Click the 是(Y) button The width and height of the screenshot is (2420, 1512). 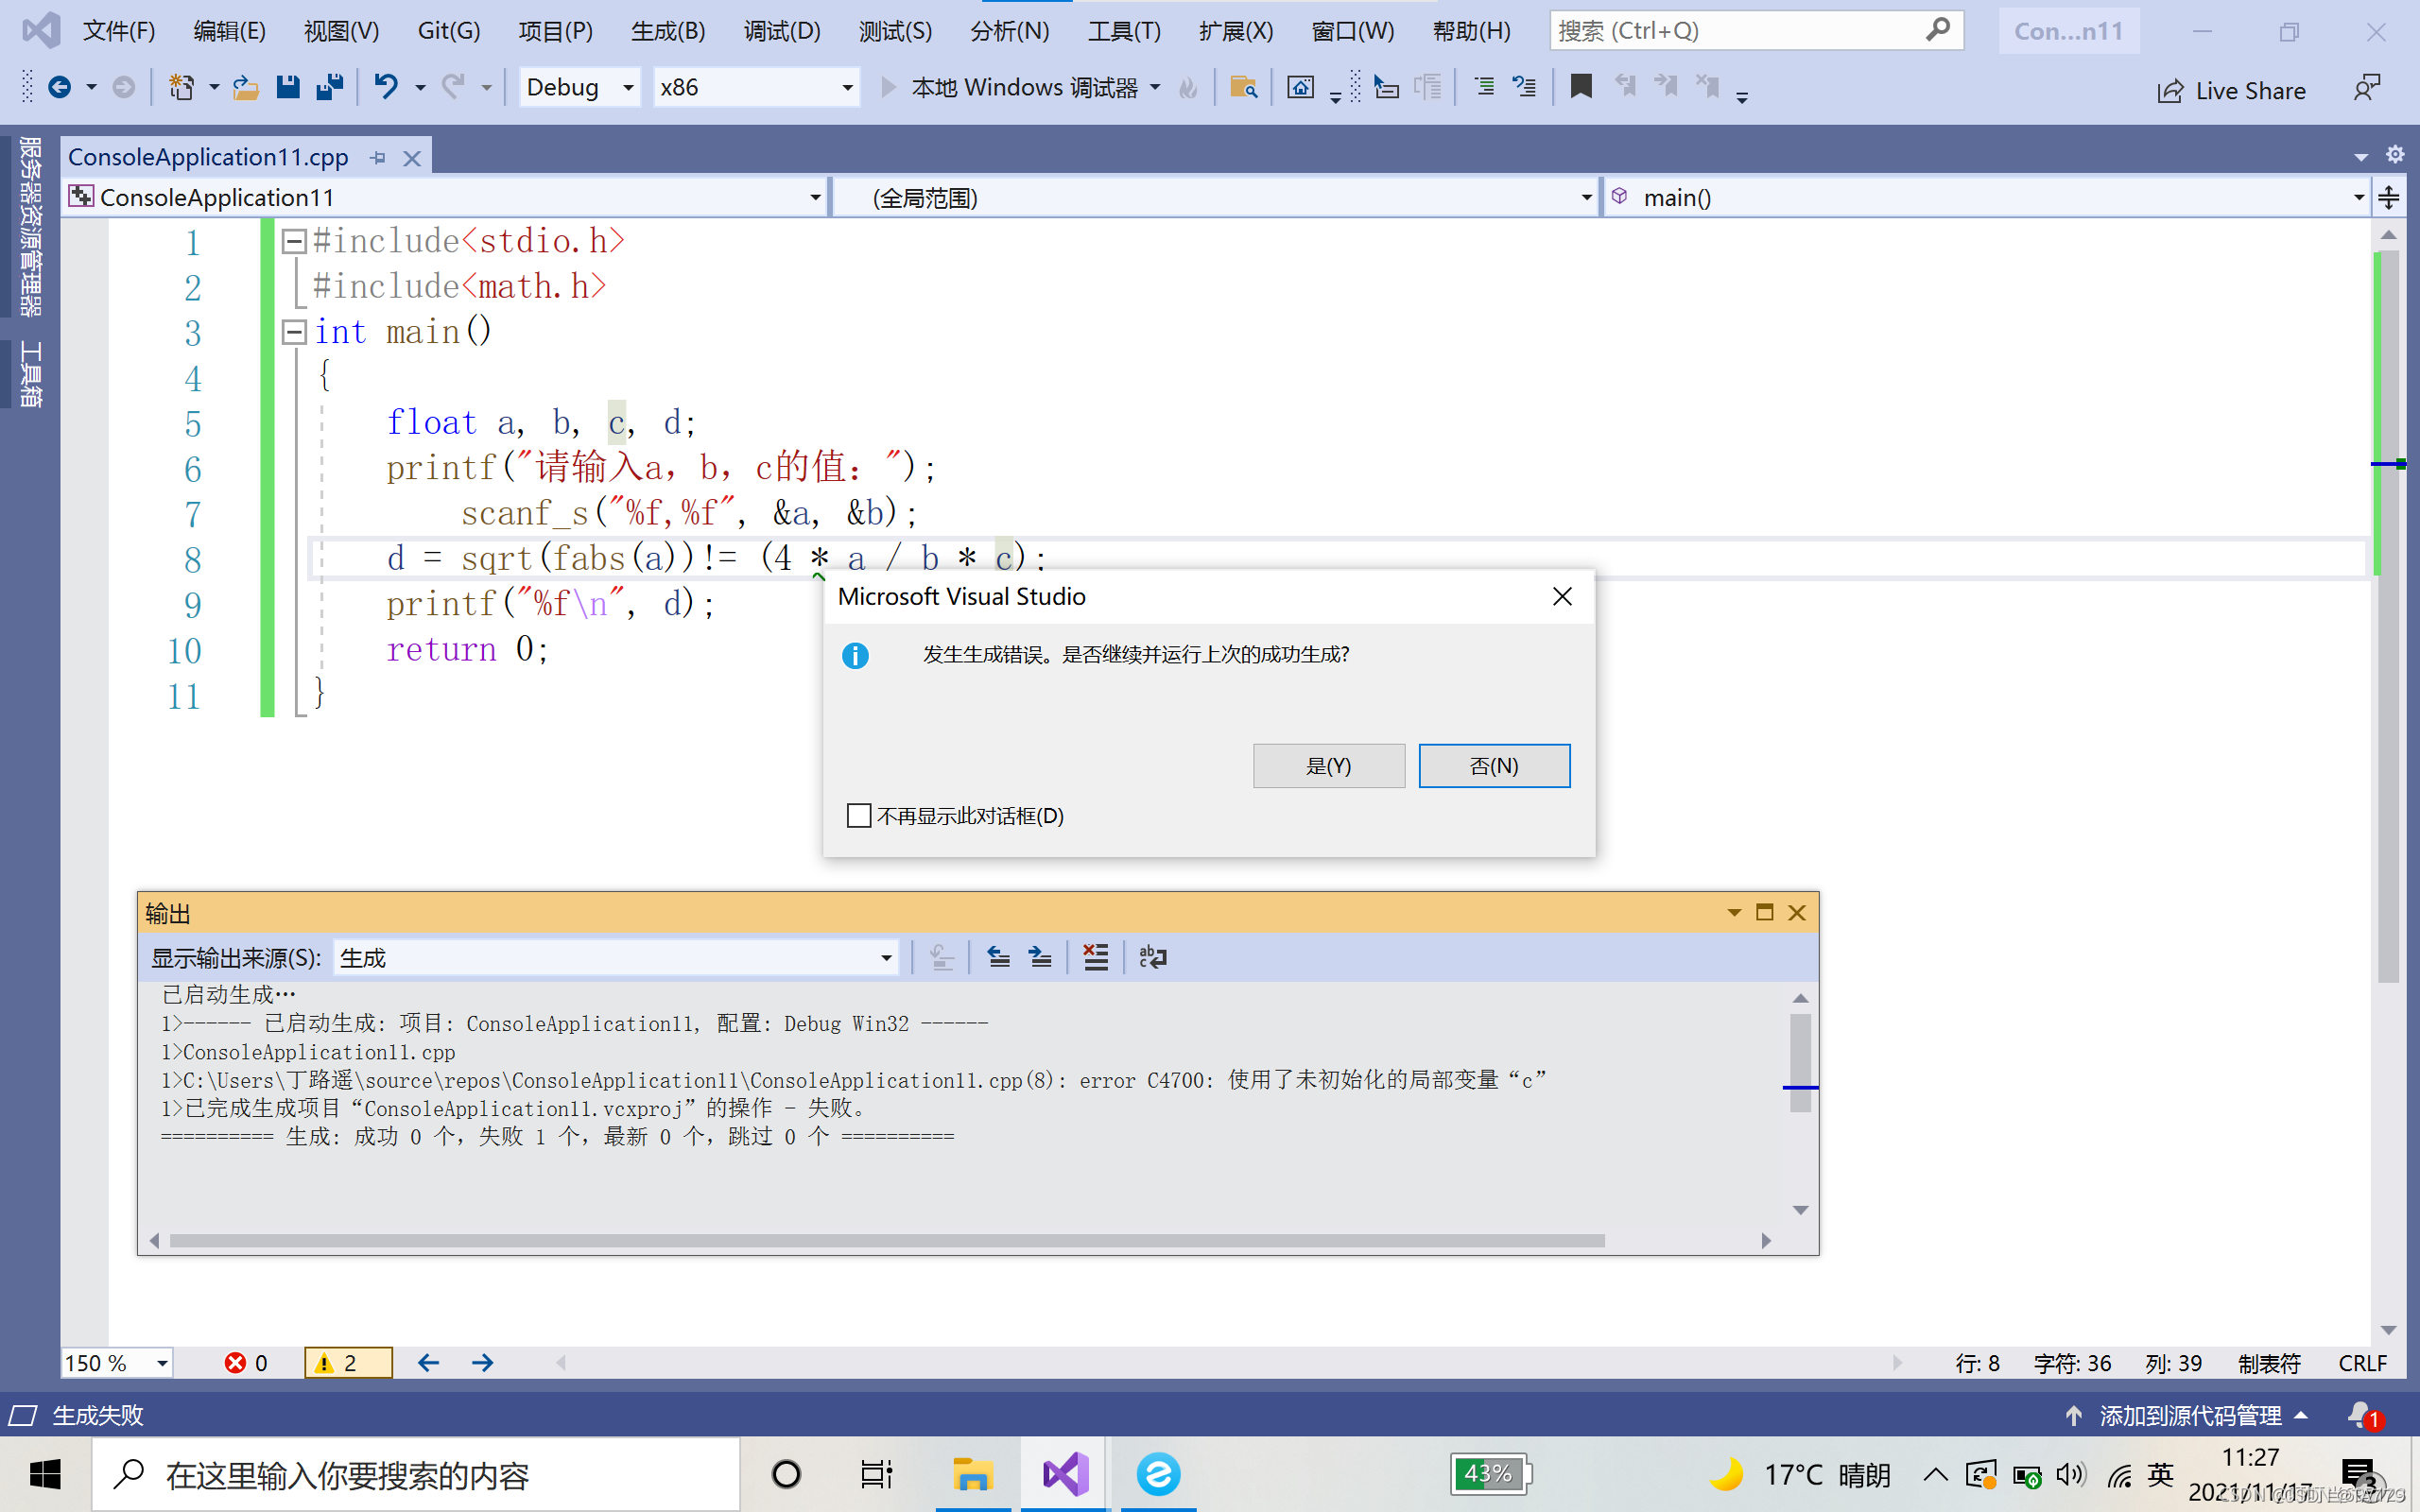(x=1328, y=766)
